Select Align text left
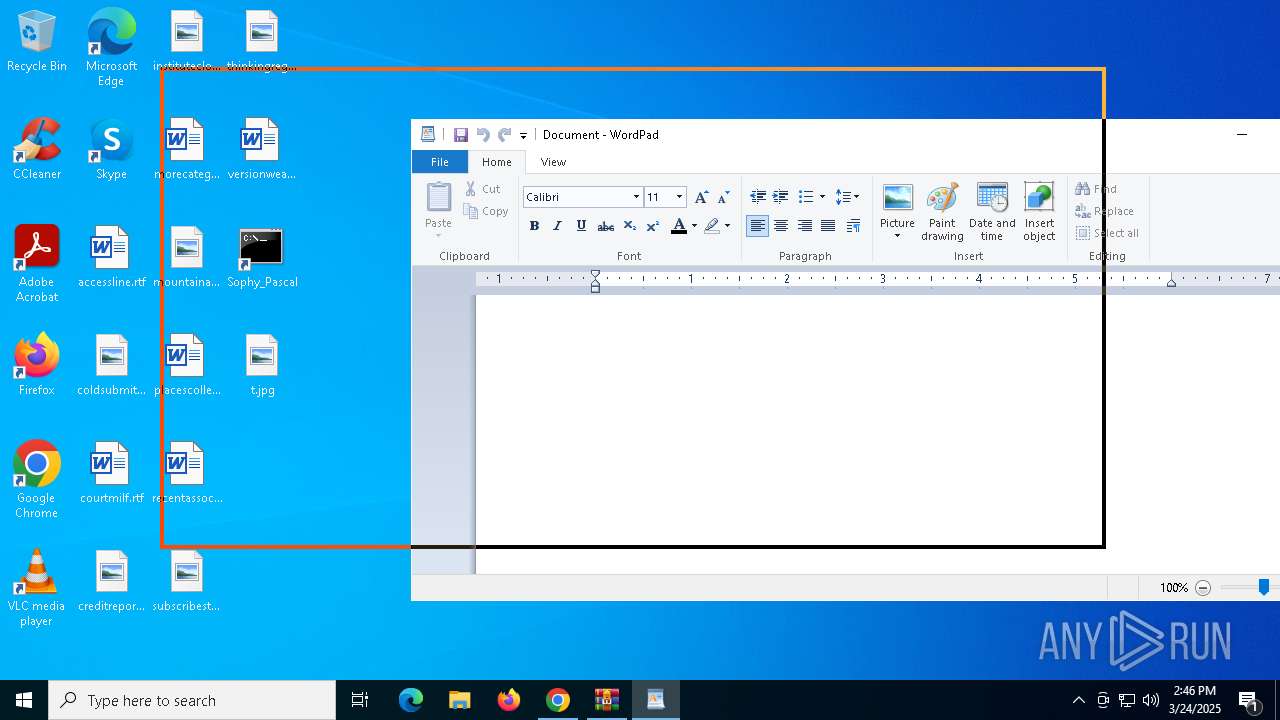Screen dimensions: 1280x720 [x=758, y=226]
